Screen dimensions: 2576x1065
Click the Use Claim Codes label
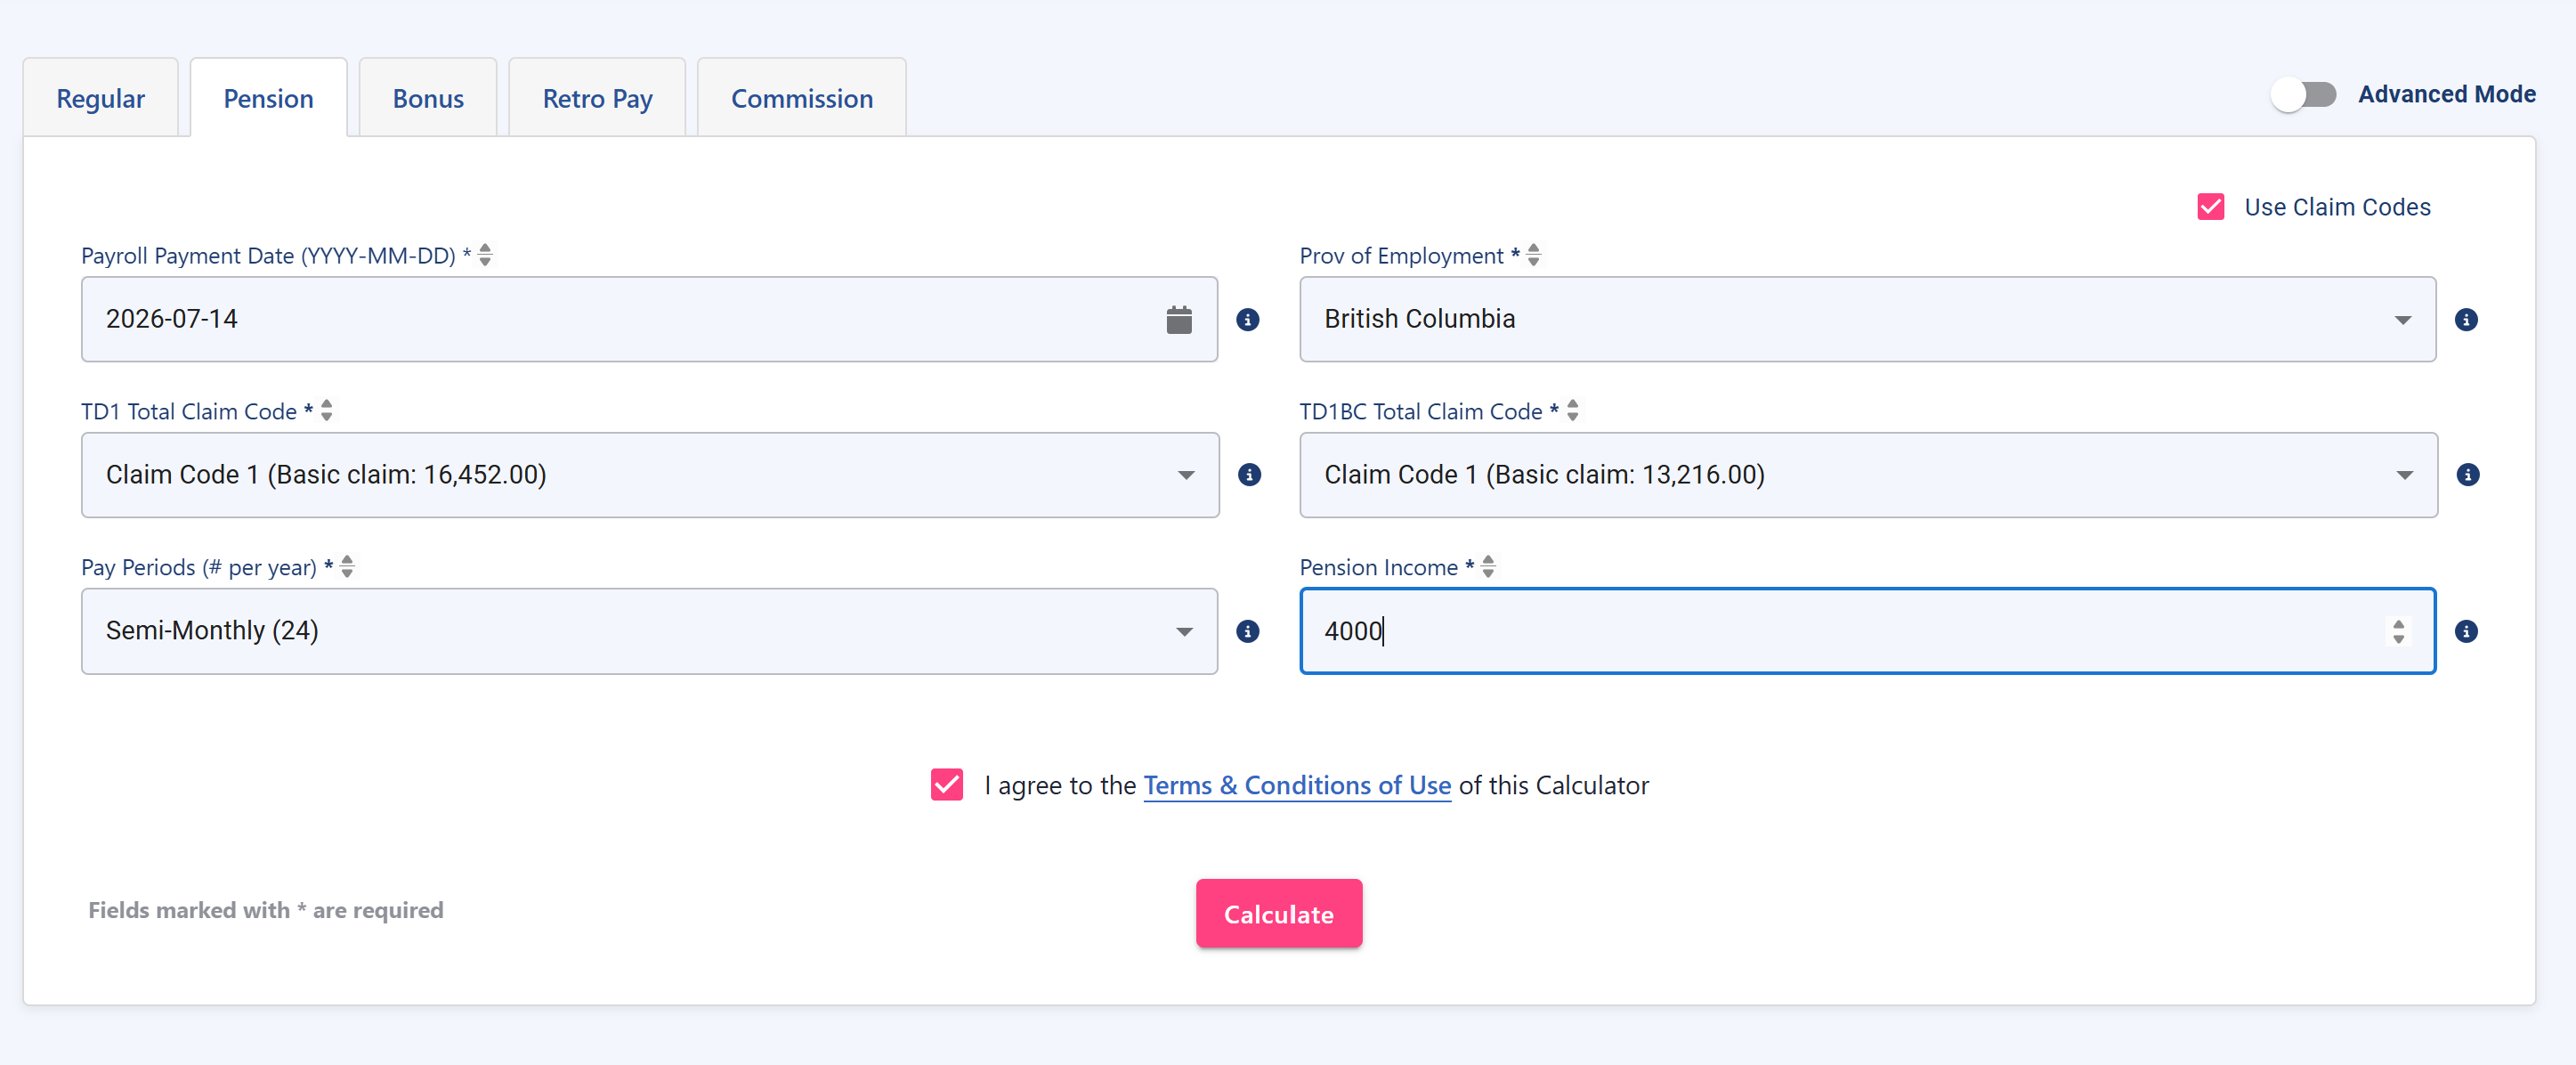tap(2337, 207)
